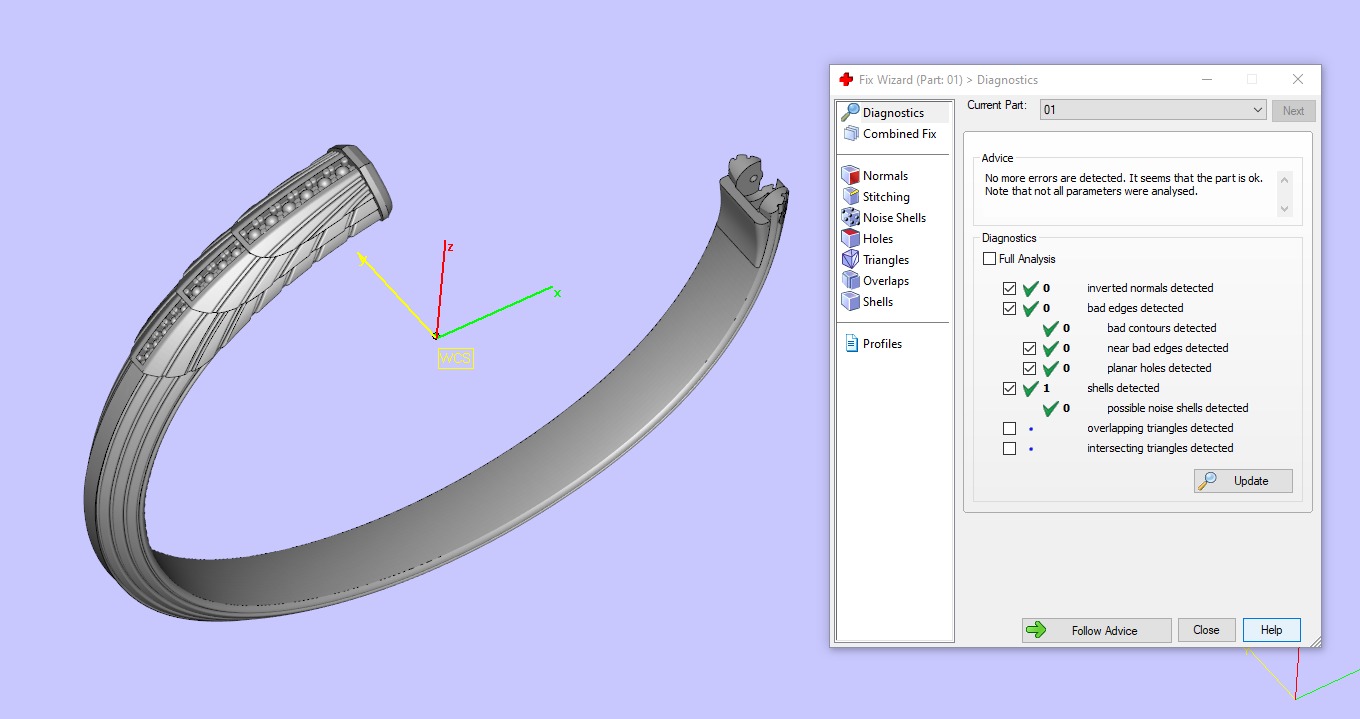Click the green check beside shells detected
This screenshot has width=1360, height=719.
(x=1030, y=388)
